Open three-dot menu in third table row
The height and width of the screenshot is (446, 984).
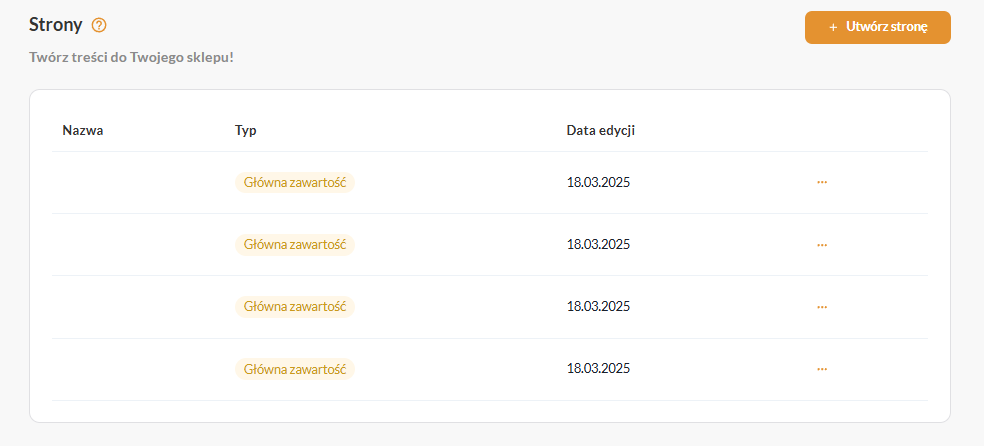[x=822, y=306]
